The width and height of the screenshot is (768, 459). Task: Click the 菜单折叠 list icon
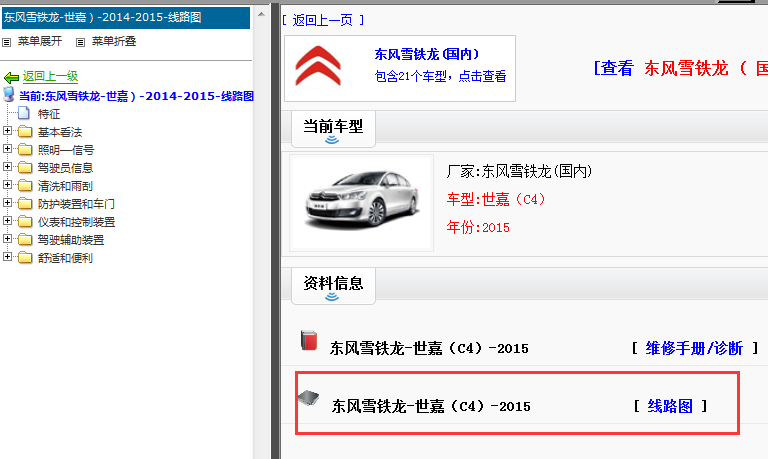click(80, 43)
